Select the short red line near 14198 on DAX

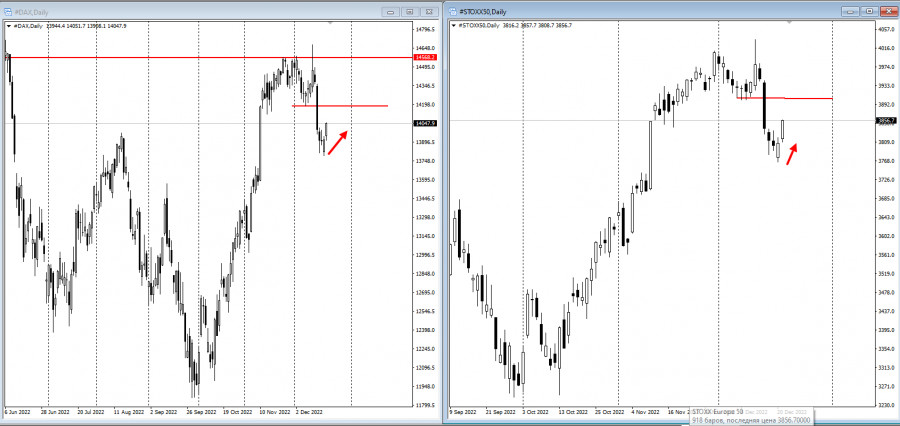click(340, 106)
